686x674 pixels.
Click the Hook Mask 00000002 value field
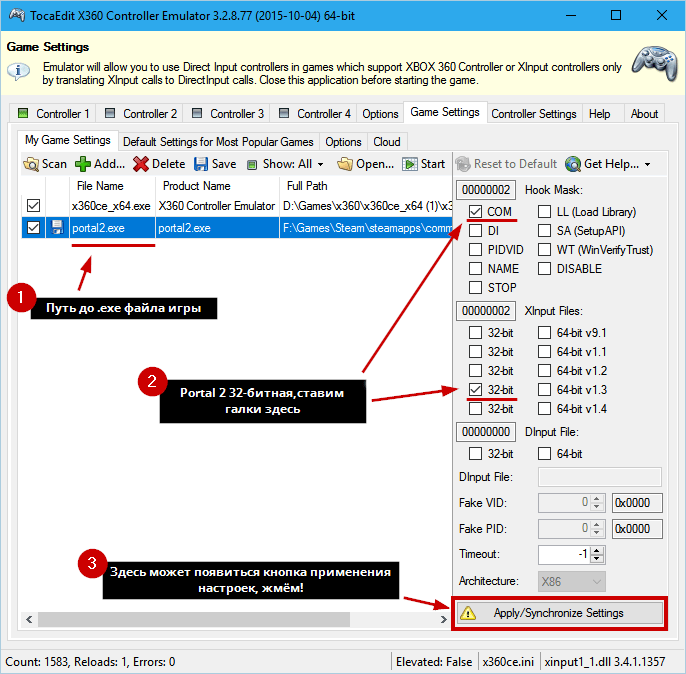tap(486, 190)
